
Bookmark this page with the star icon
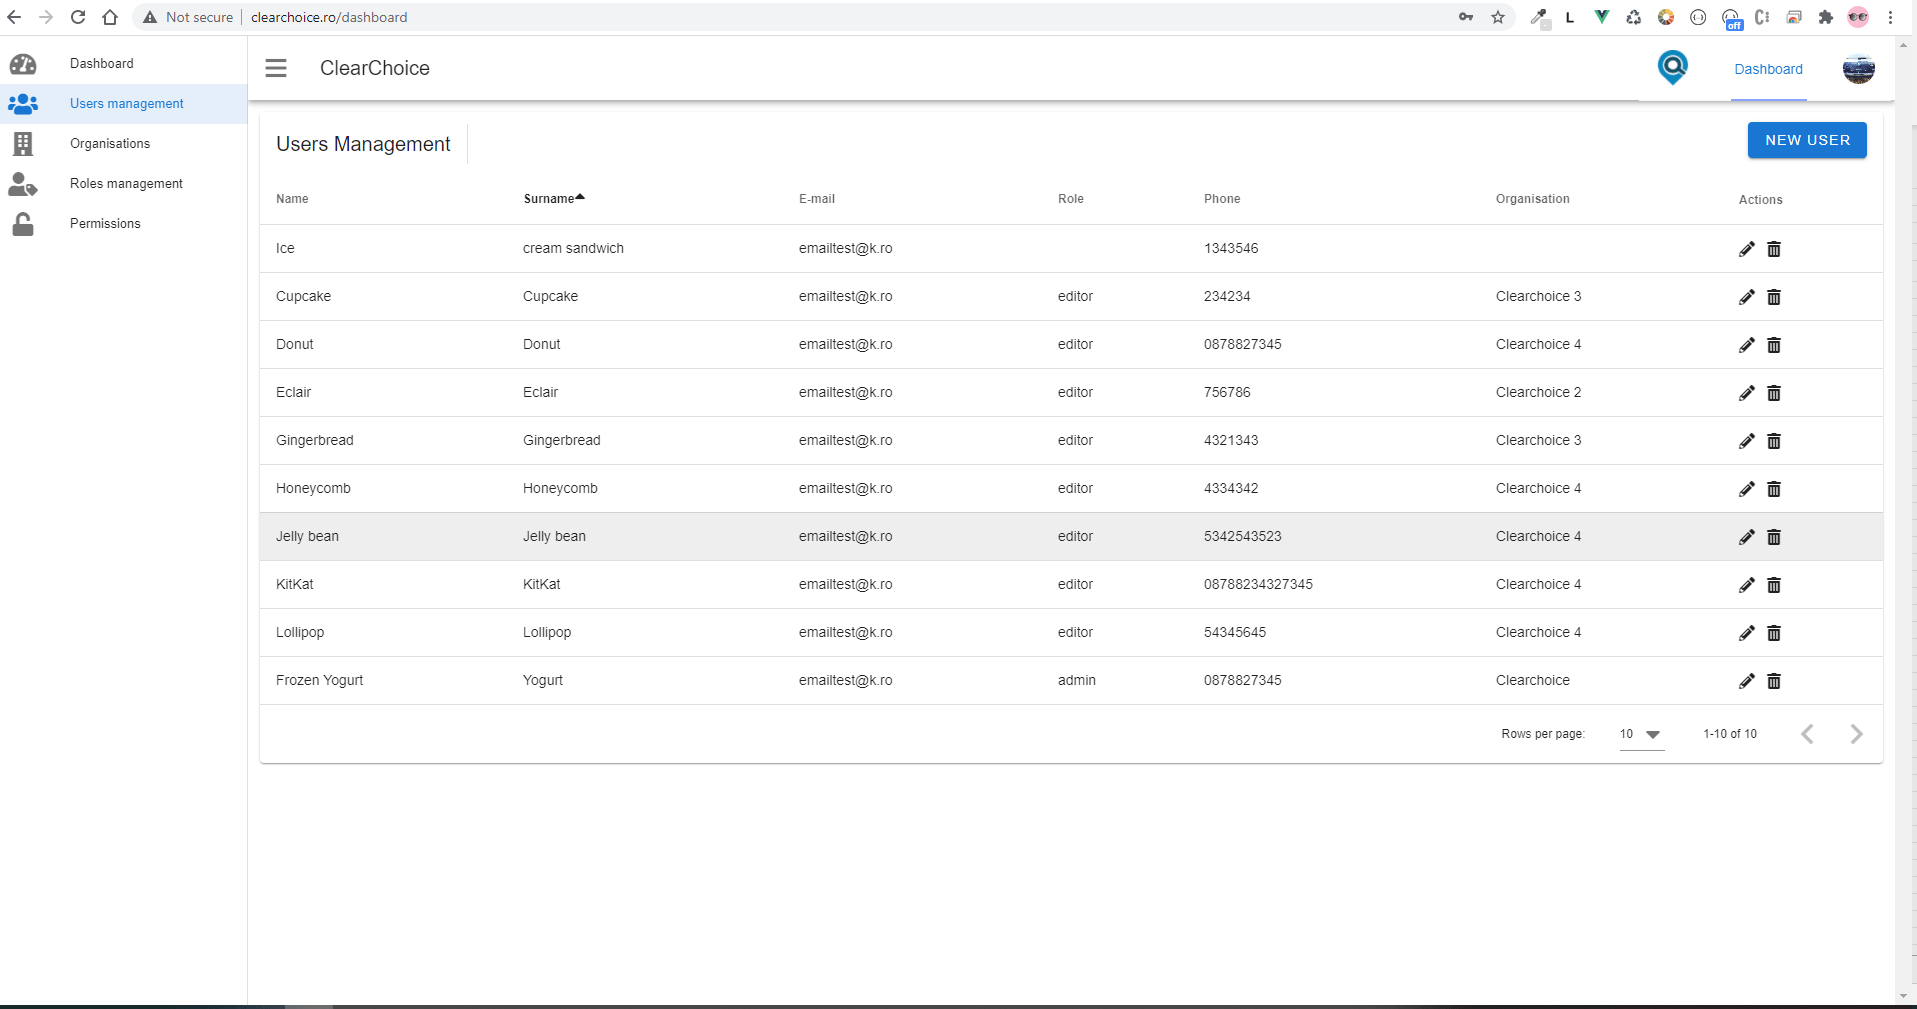(x=1497, y=17)
